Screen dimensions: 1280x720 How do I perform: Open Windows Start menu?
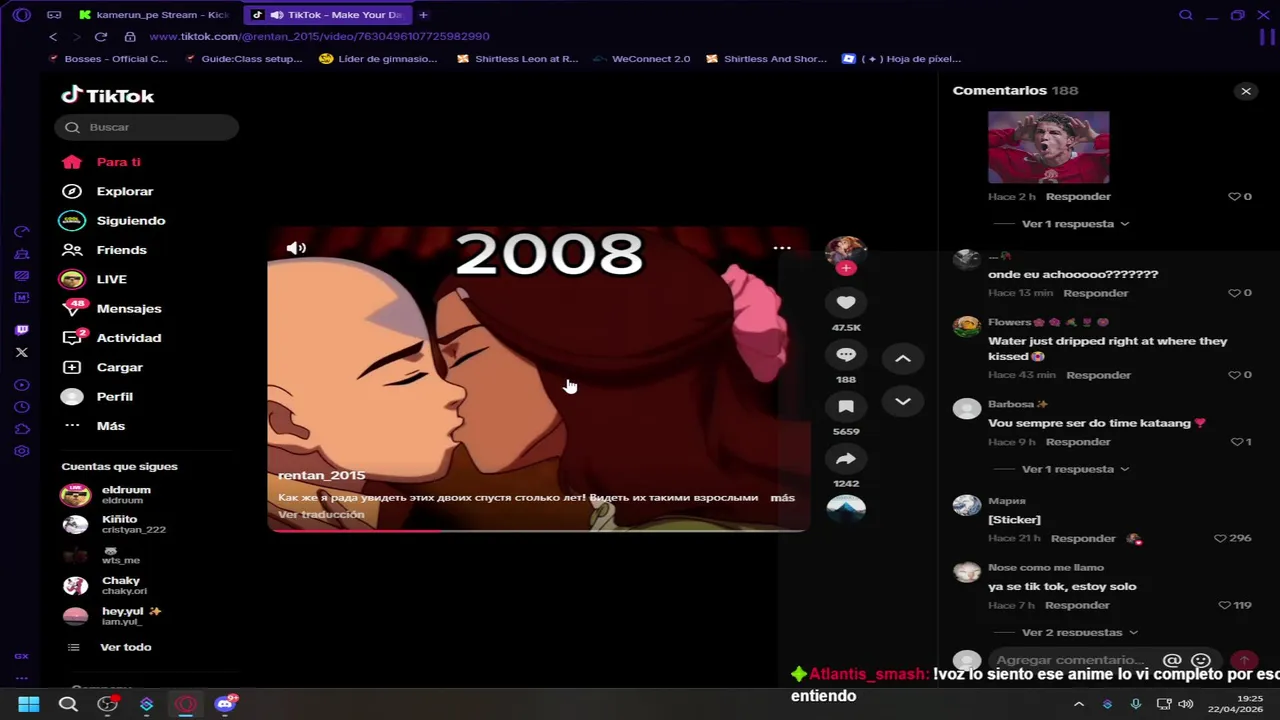[28, 704]
